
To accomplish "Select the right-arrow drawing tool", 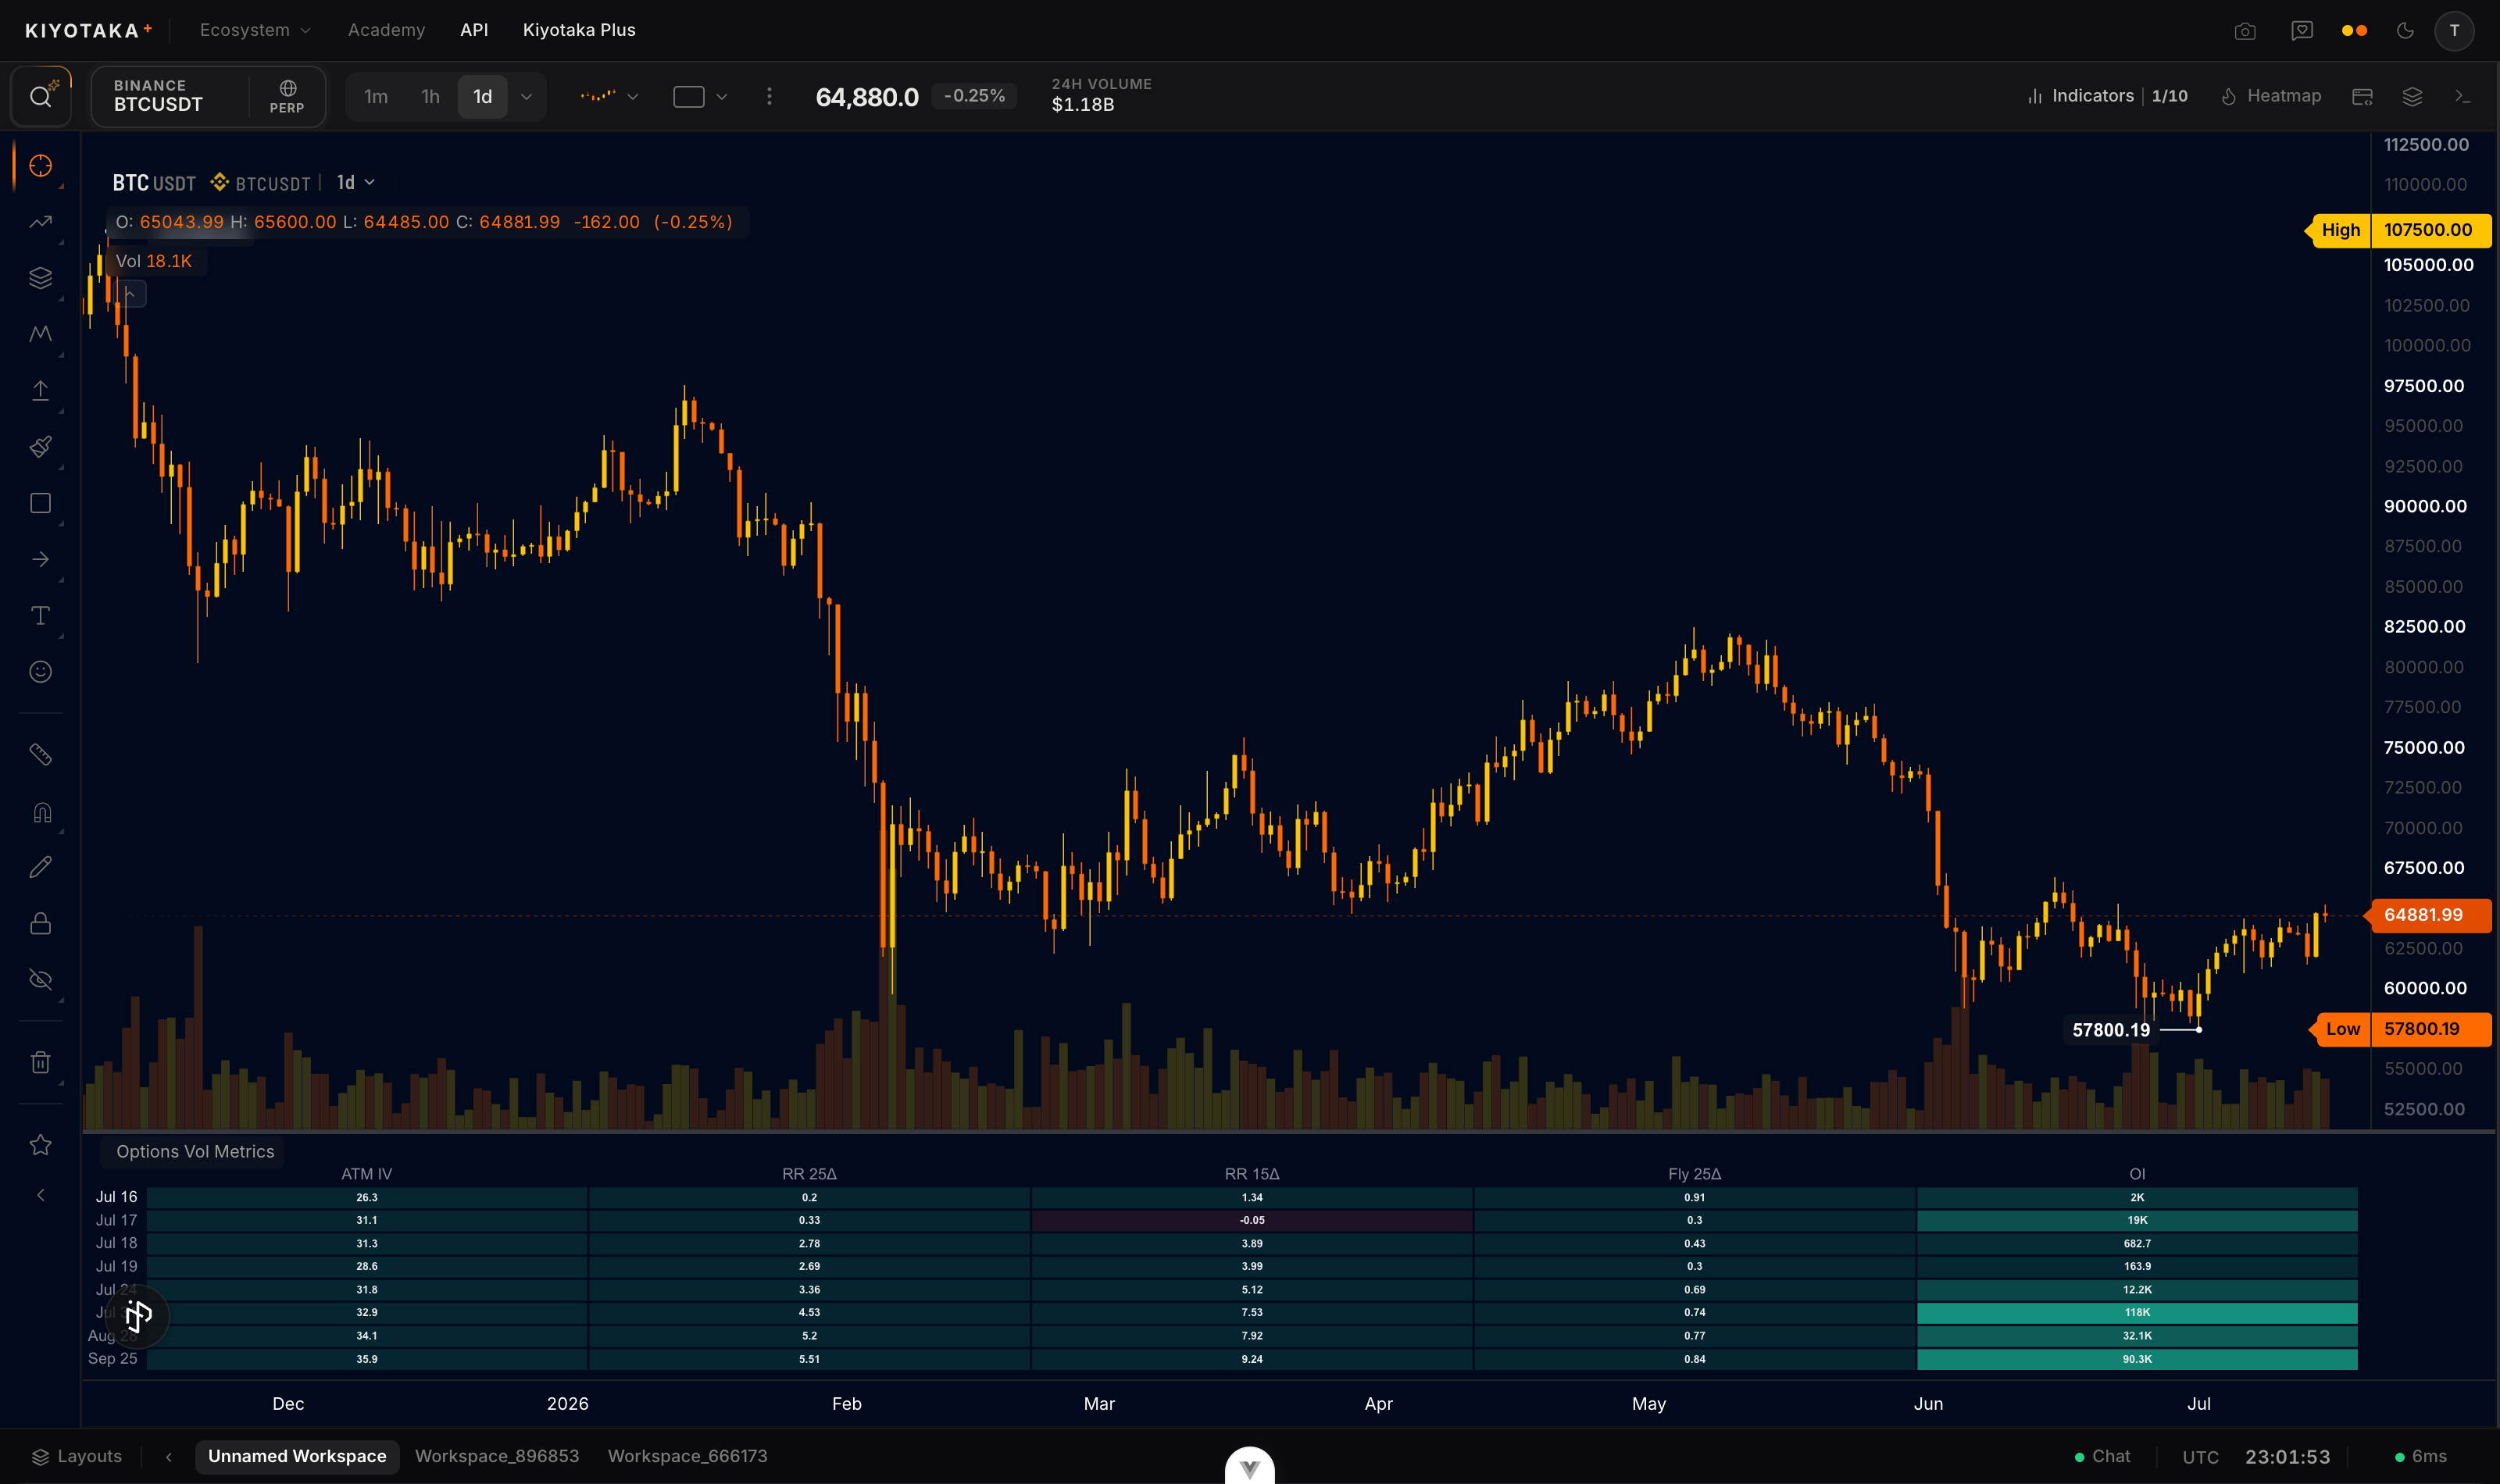I will 40,559.
